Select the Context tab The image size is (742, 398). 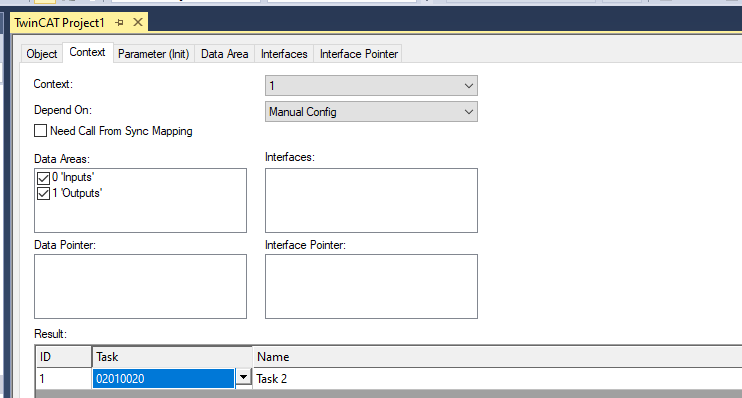pyautogui.click(x=87, y=53)
